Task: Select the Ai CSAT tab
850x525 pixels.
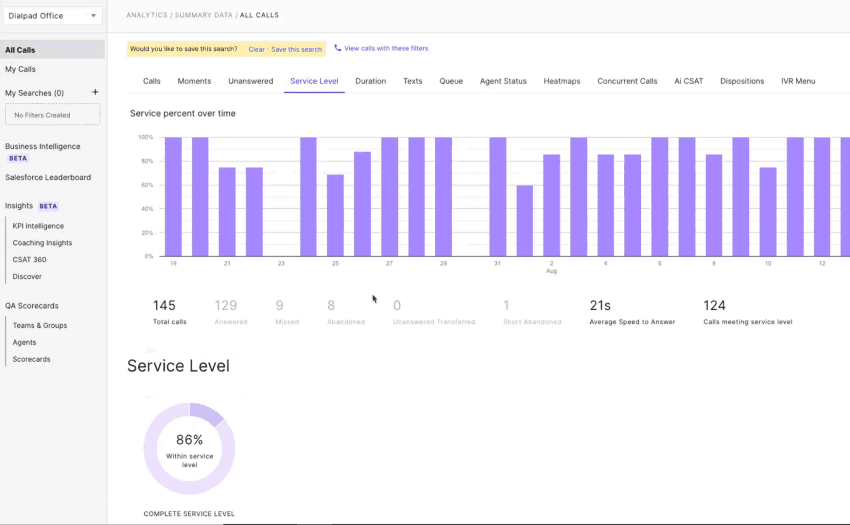Action: [x=688, y=81]
